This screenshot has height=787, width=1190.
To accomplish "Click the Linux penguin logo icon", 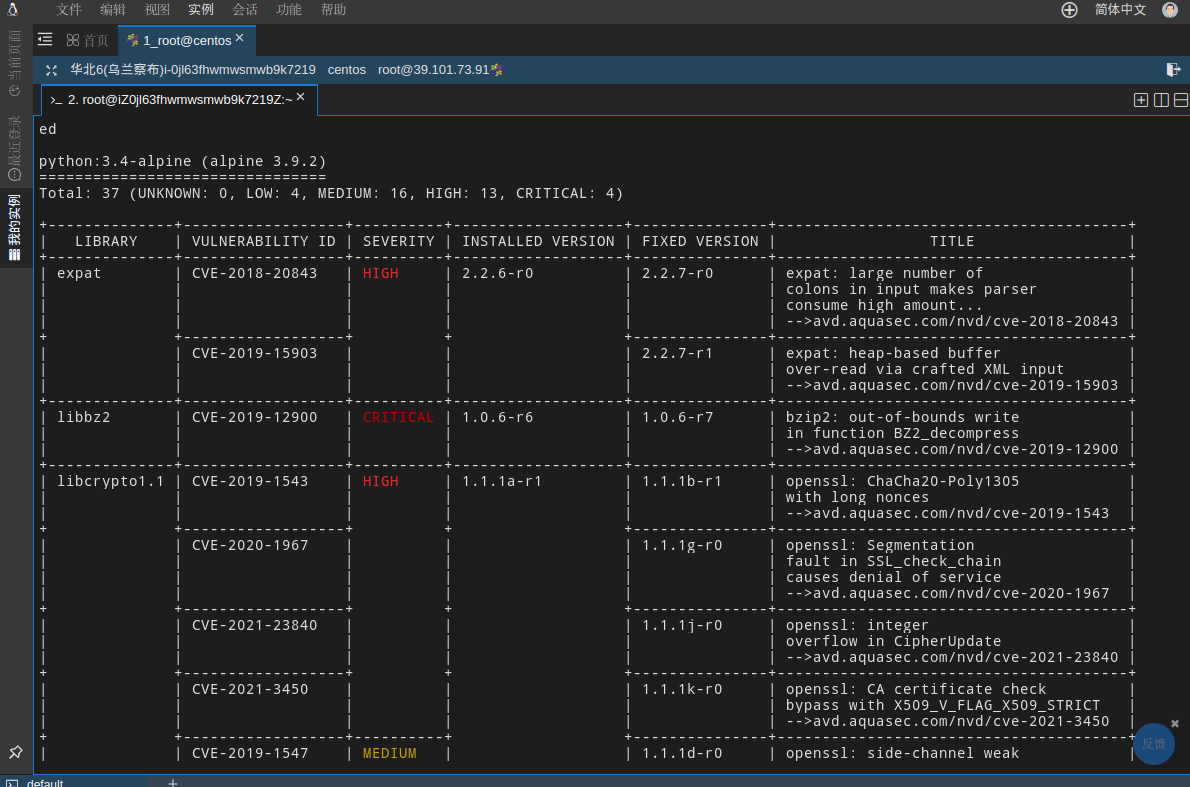I will [13, 10].
